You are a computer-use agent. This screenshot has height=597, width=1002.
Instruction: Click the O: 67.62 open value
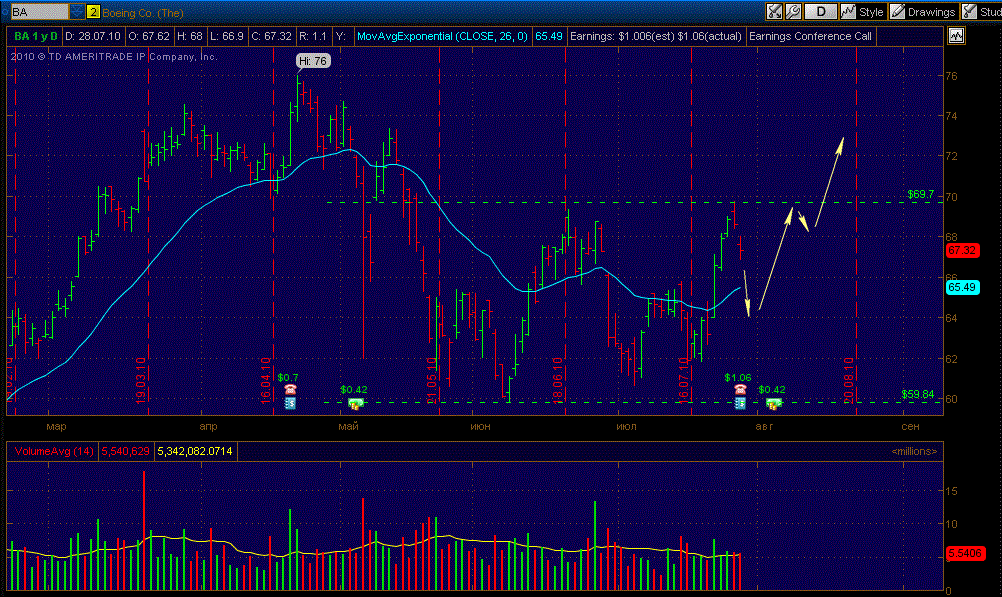click(149, 36)
